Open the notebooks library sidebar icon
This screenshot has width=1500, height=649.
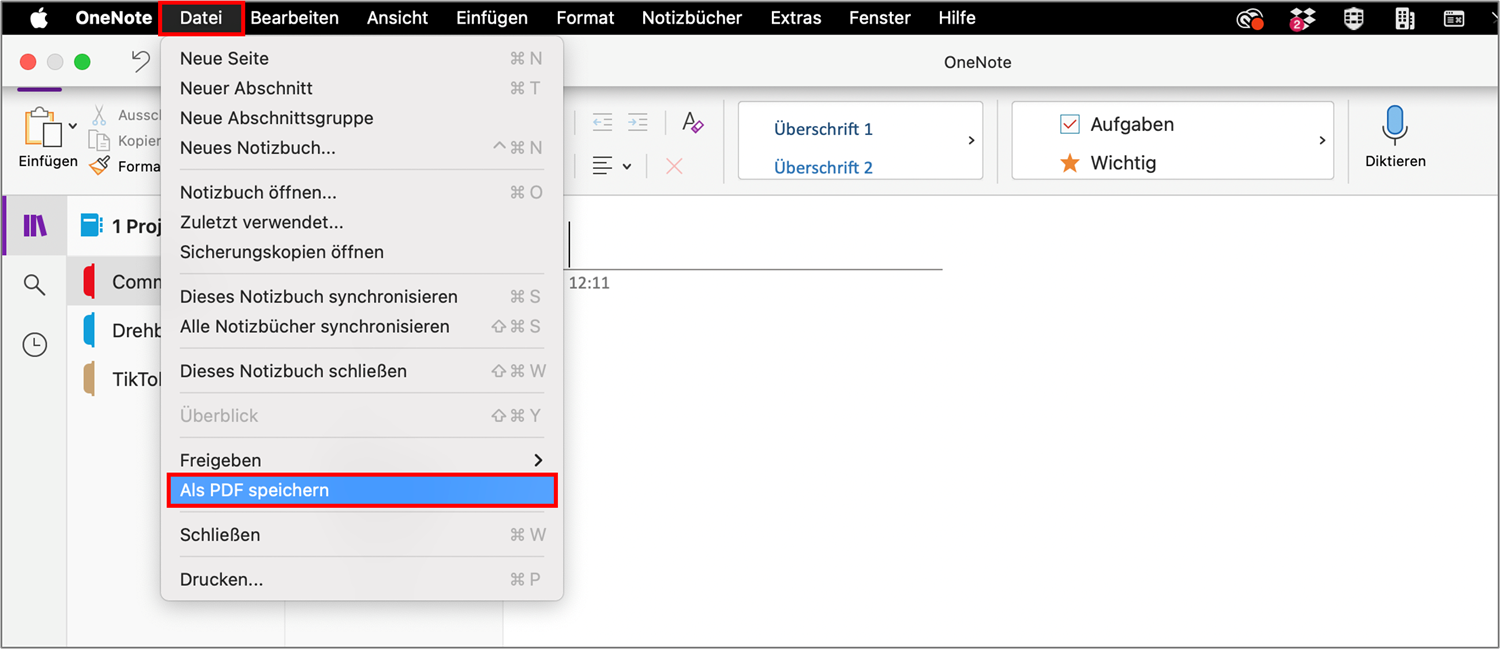(x=35, y=225)
